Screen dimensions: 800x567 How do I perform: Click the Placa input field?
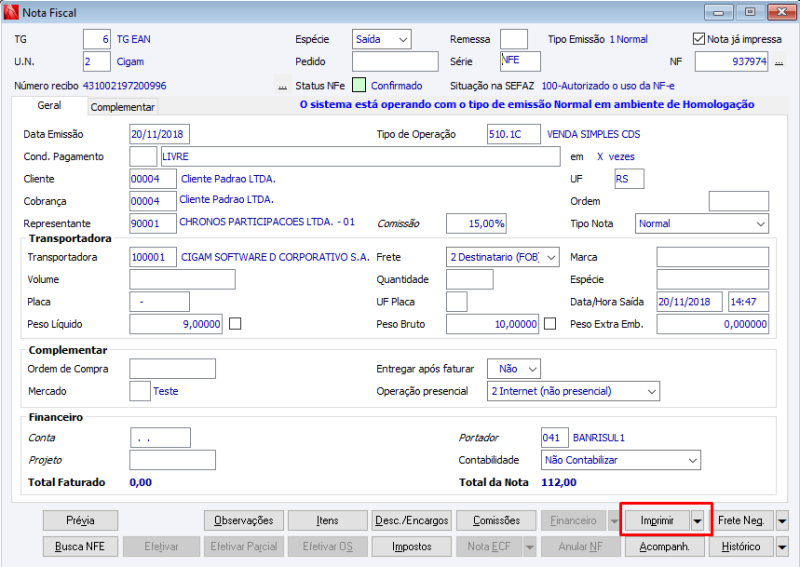coord(159,302)
